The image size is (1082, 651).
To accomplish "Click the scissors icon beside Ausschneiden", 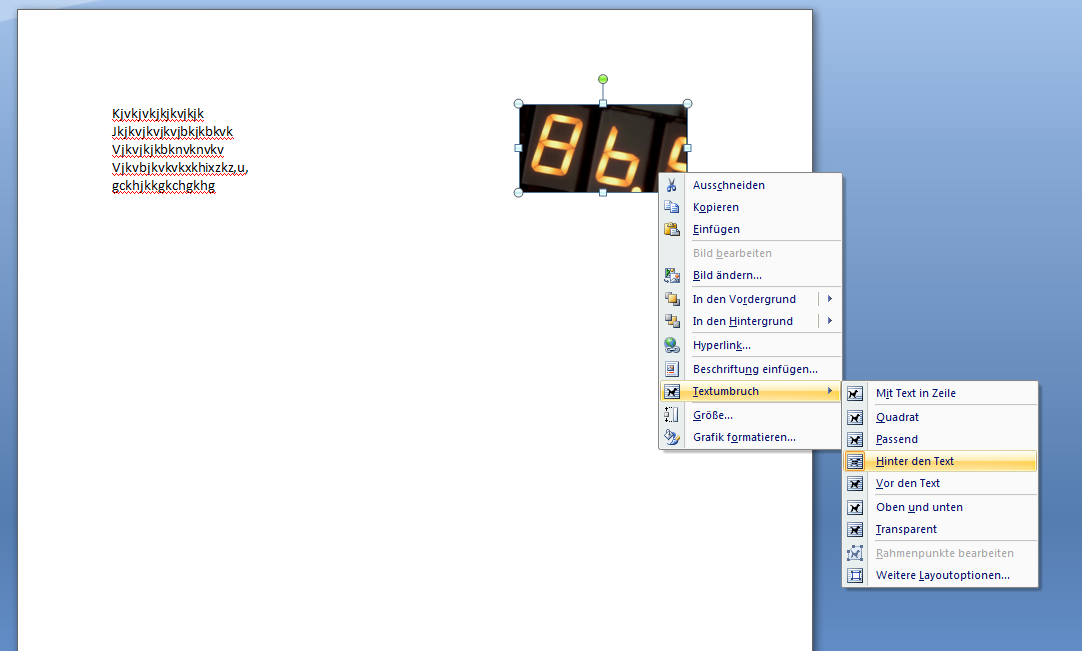I will pos(672,185).
